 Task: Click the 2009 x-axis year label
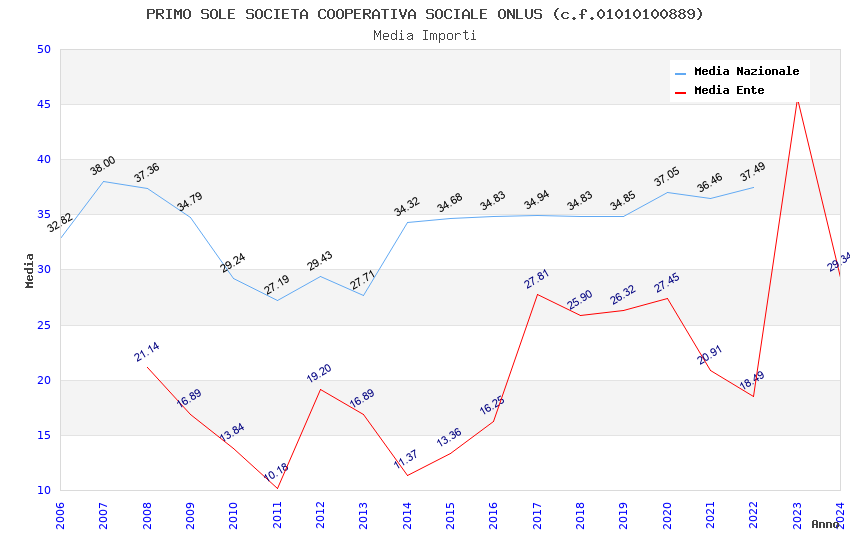190,515
